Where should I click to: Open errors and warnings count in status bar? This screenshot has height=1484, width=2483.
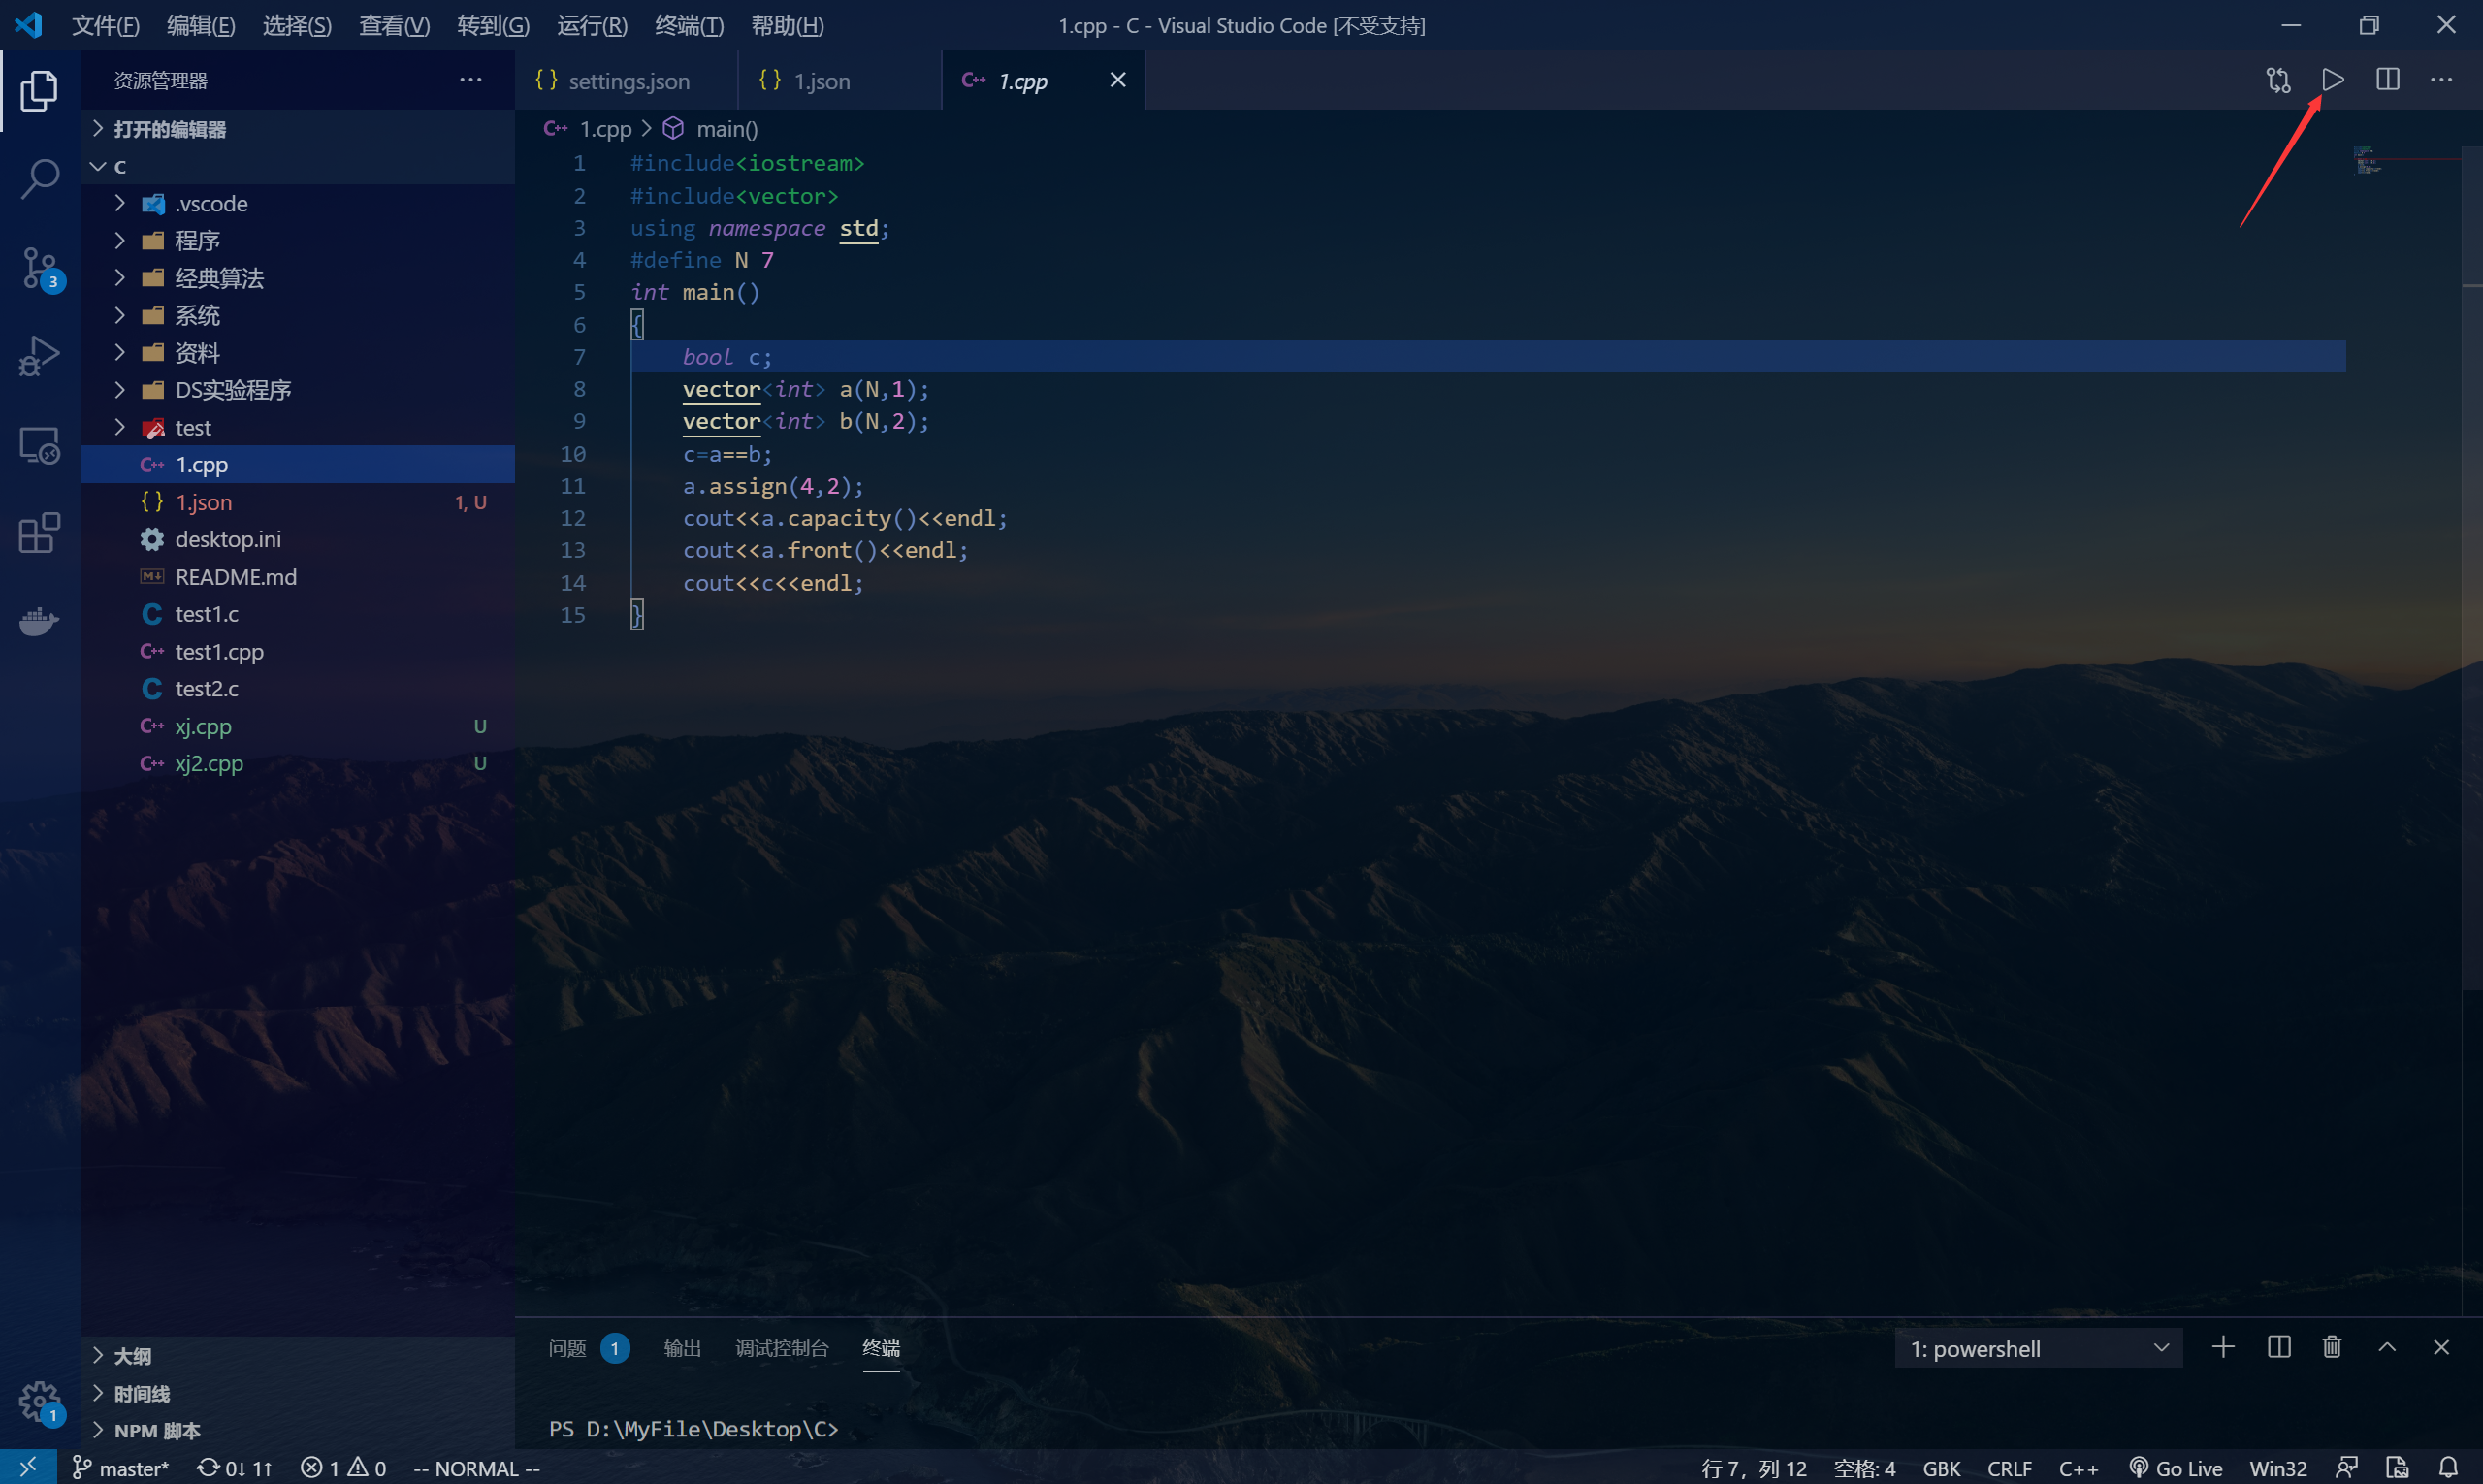343,1468
